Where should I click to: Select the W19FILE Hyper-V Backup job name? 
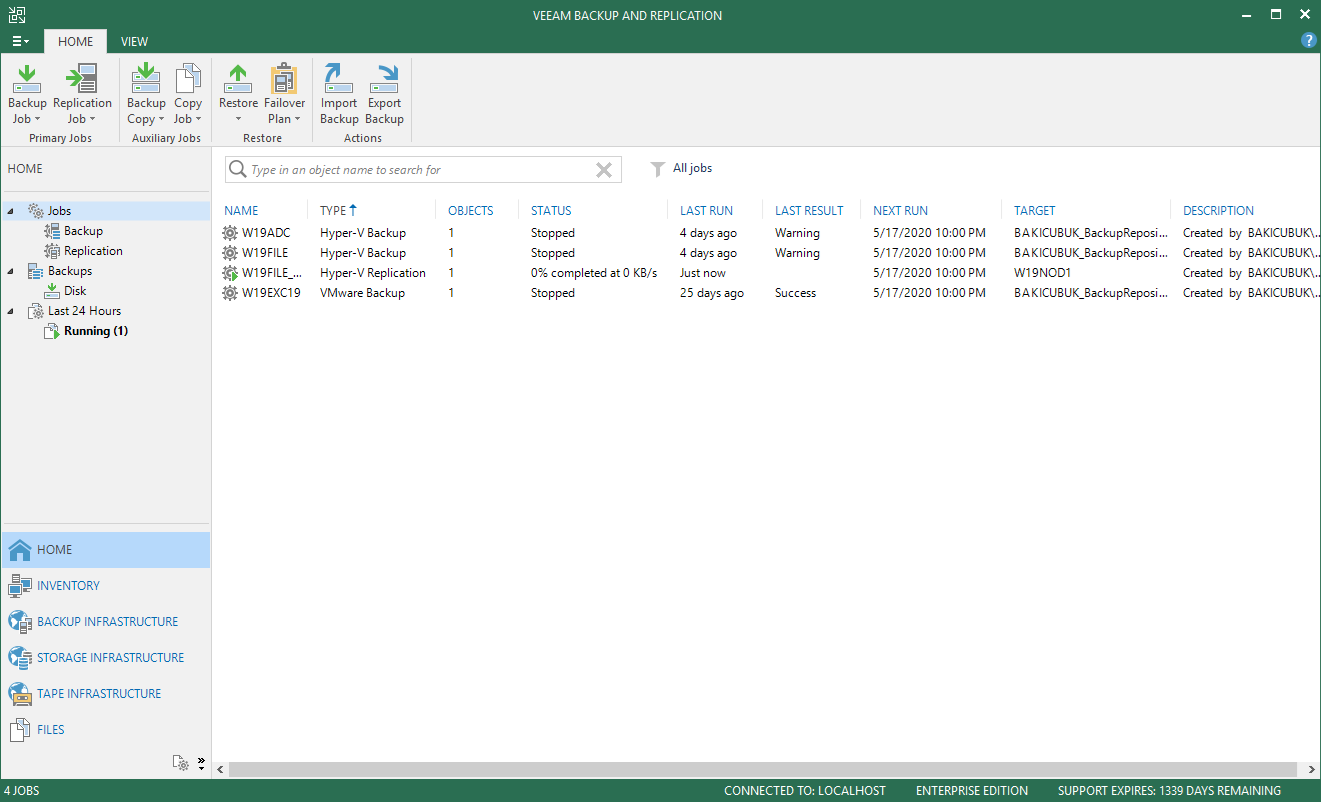coord(265,253)
